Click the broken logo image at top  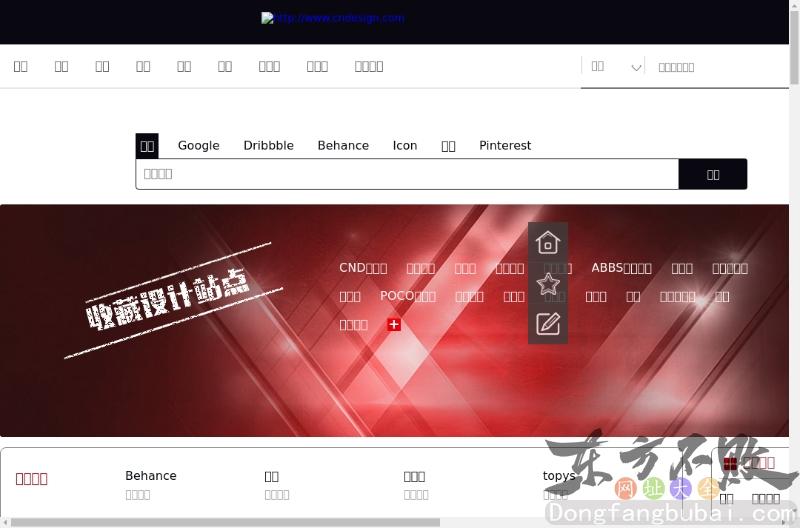pyautogui.click(x=333, y=18)
